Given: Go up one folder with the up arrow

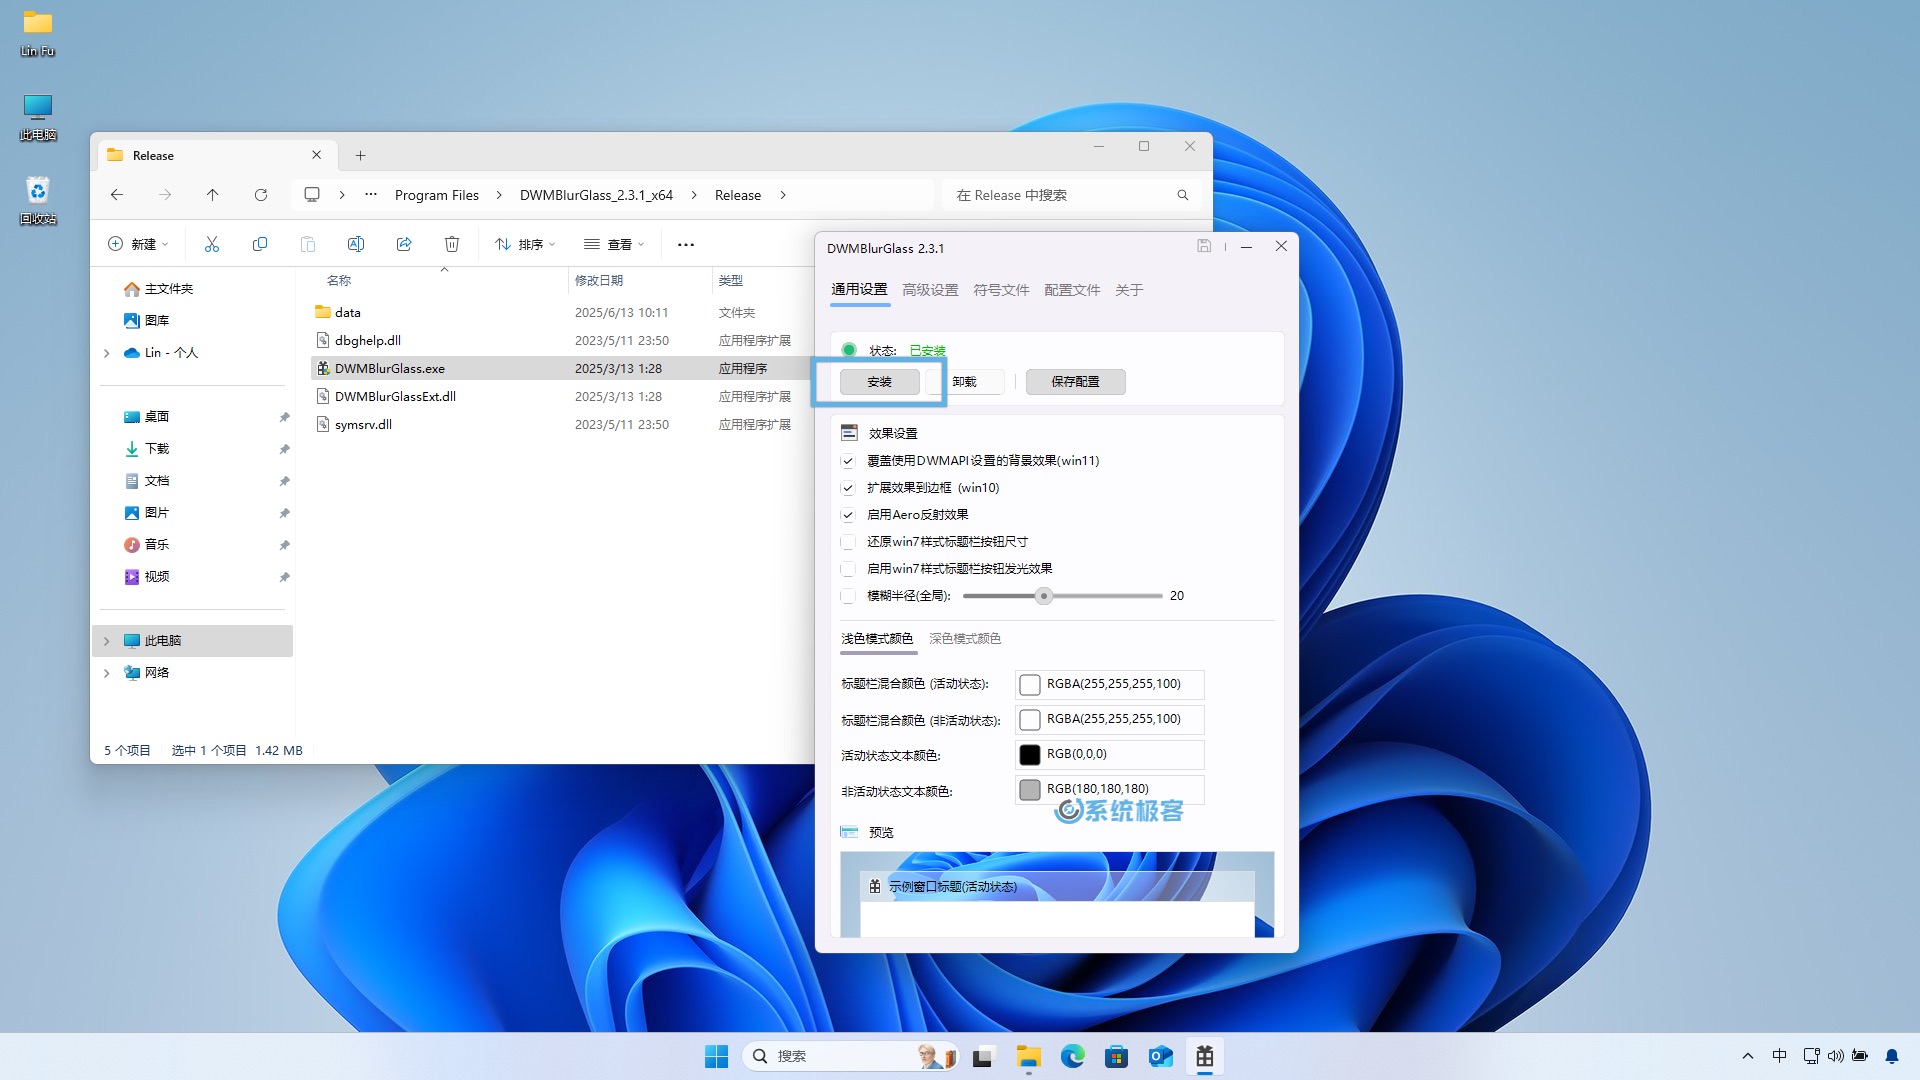Looking at the screenshot, I should [212, 195].
